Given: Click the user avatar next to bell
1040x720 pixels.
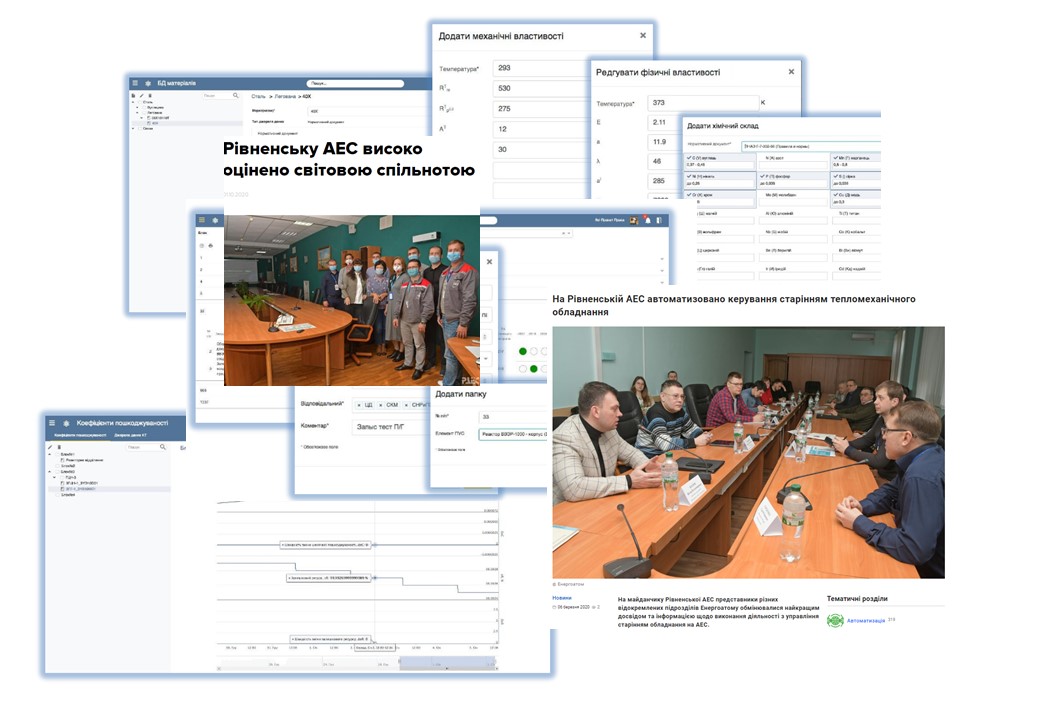Looking at the screenshot, I should pyautogui.click(x=633, y=219).
